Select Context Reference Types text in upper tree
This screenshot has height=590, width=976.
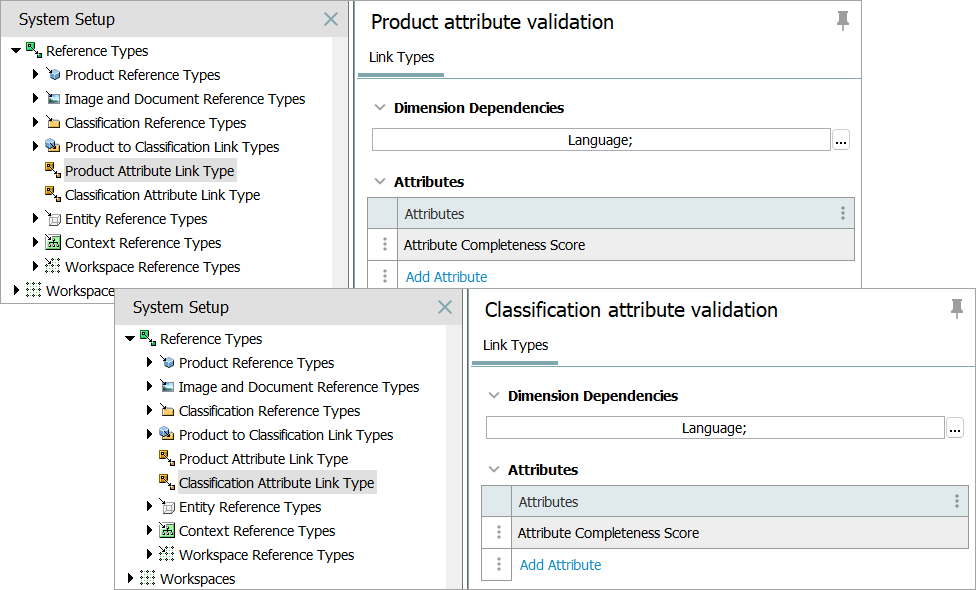(x=143, y=243)
